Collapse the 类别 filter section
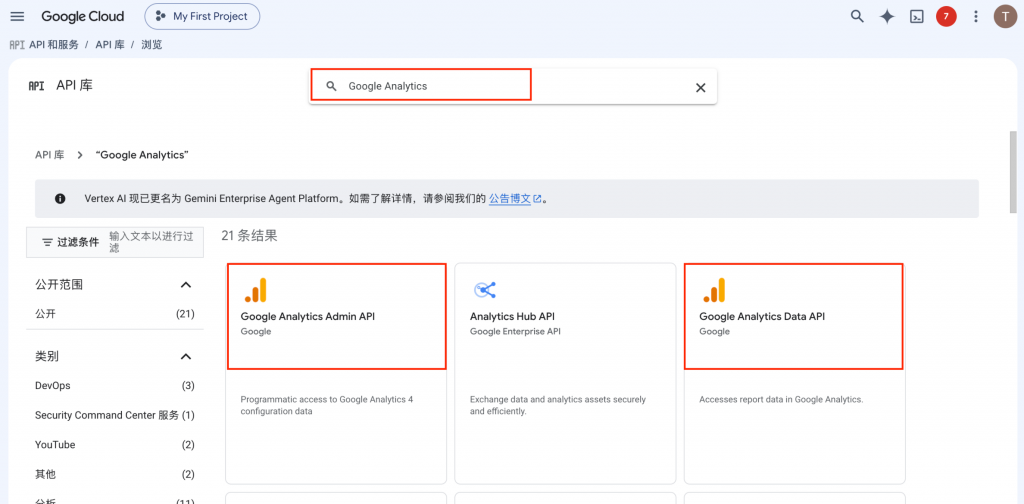The height and width of the screenshot is (504, 1024). tap(186, 356)
